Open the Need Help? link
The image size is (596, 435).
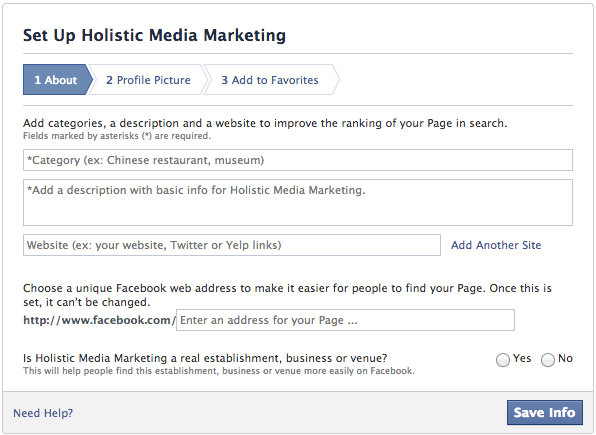point(43,413)
